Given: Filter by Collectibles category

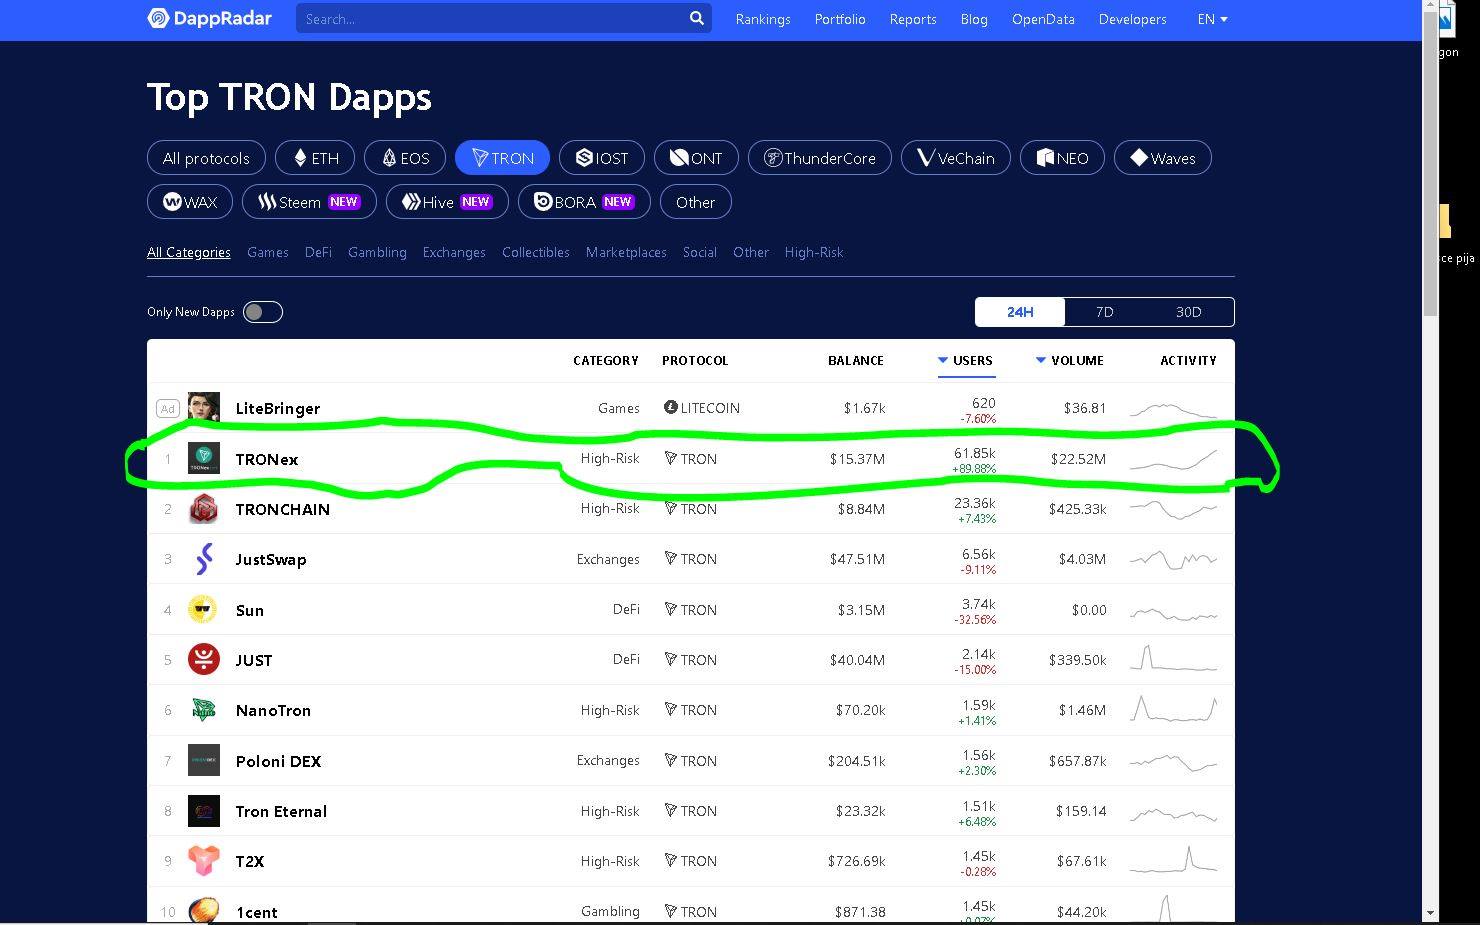Looking at the screenshot, I should pos(536,252).
